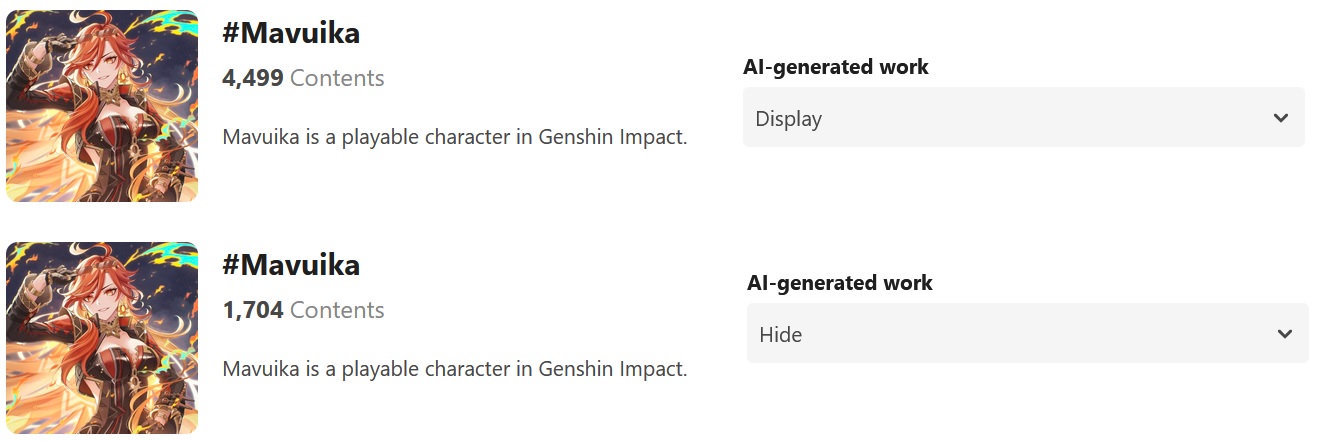Click the word Contents next to 1,704
The height and width of the screenshot is (441, 1329).
(337, 310)
